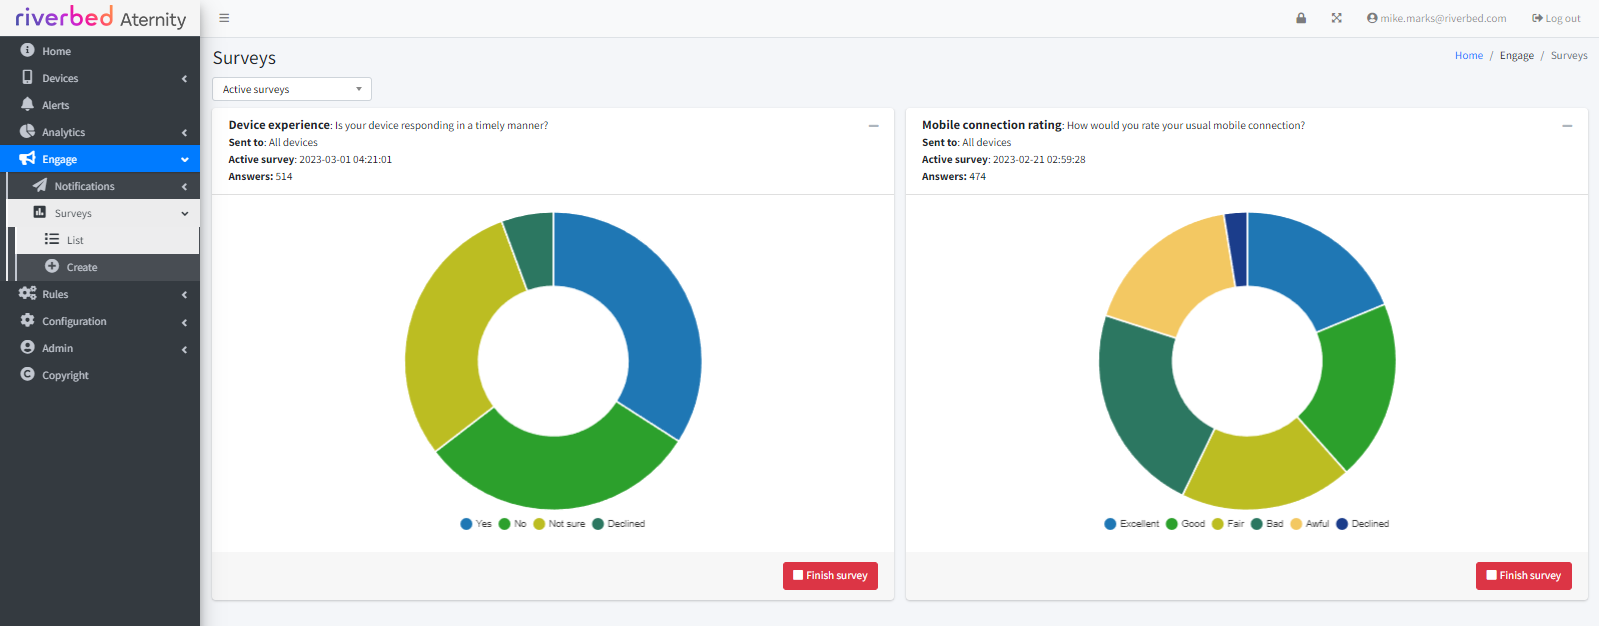Screen dimensions: 1599x626
Task: Toggle fullscreen with the expand arrows icon
Action: click(1336, 18)
